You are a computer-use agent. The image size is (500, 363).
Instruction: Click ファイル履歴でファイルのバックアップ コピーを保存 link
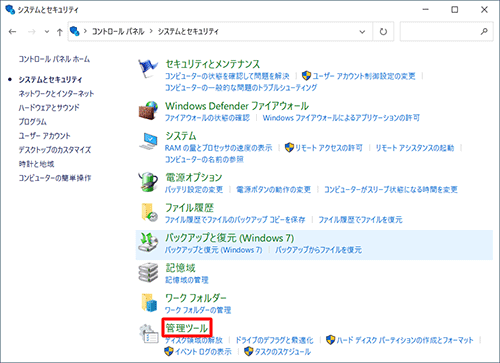(235, 220)
